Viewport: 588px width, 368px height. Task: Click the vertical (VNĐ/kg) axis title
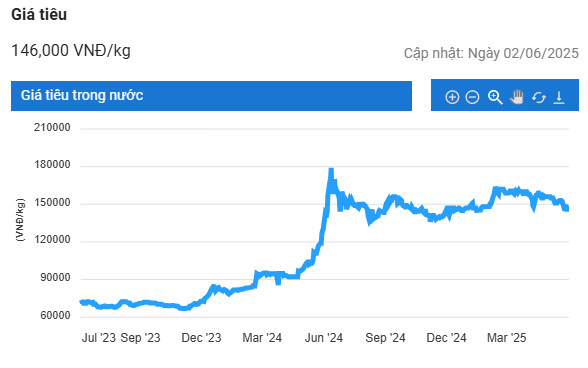tap(20, 220)
